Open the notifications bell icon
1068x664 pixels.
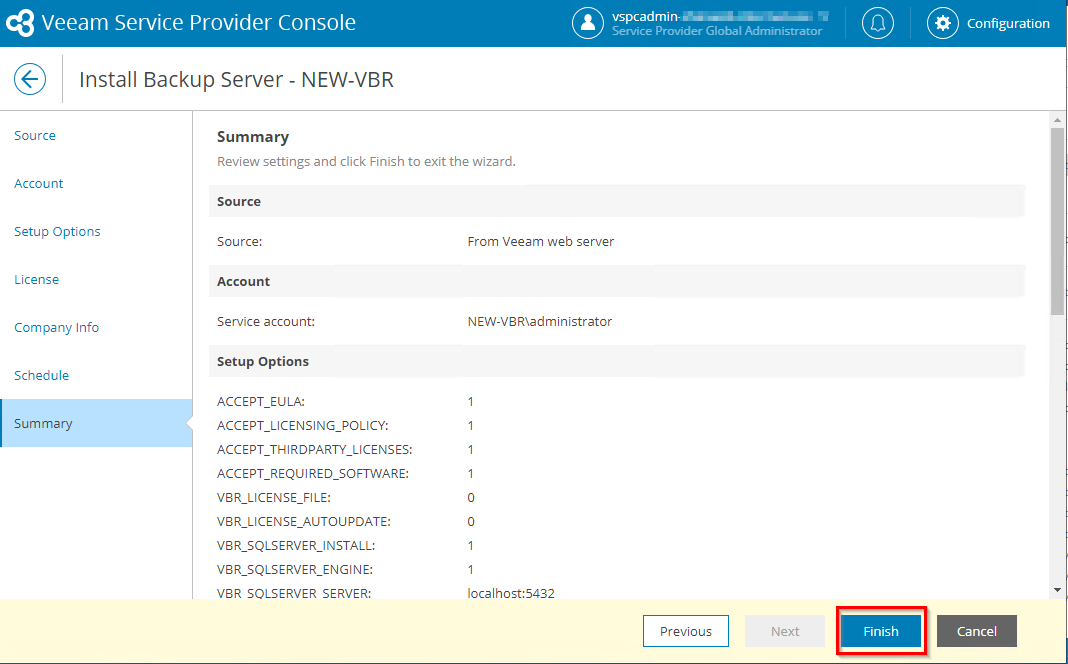pyautogui.click(x=877, y=23)
